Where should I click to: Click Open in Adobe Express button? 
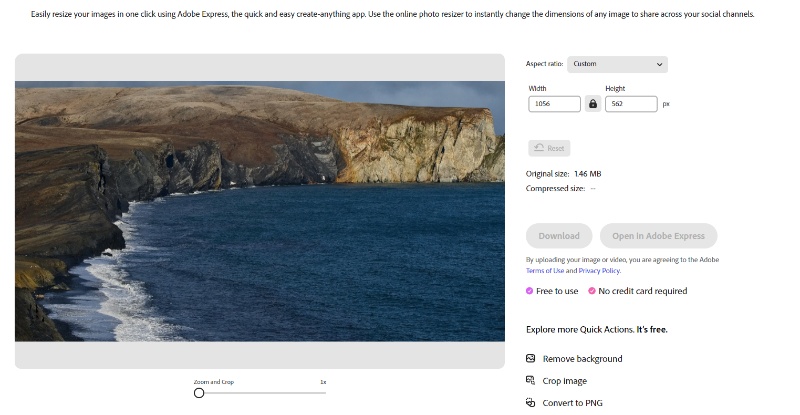coord(658,236)
